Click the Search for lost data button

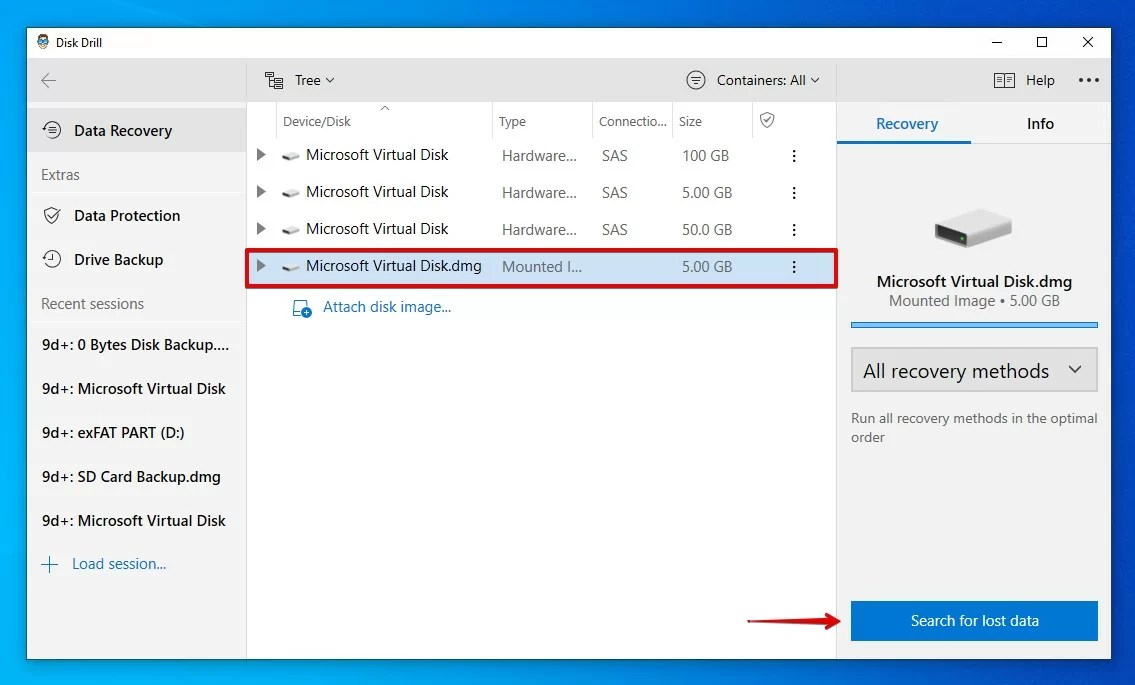[973, 621]
